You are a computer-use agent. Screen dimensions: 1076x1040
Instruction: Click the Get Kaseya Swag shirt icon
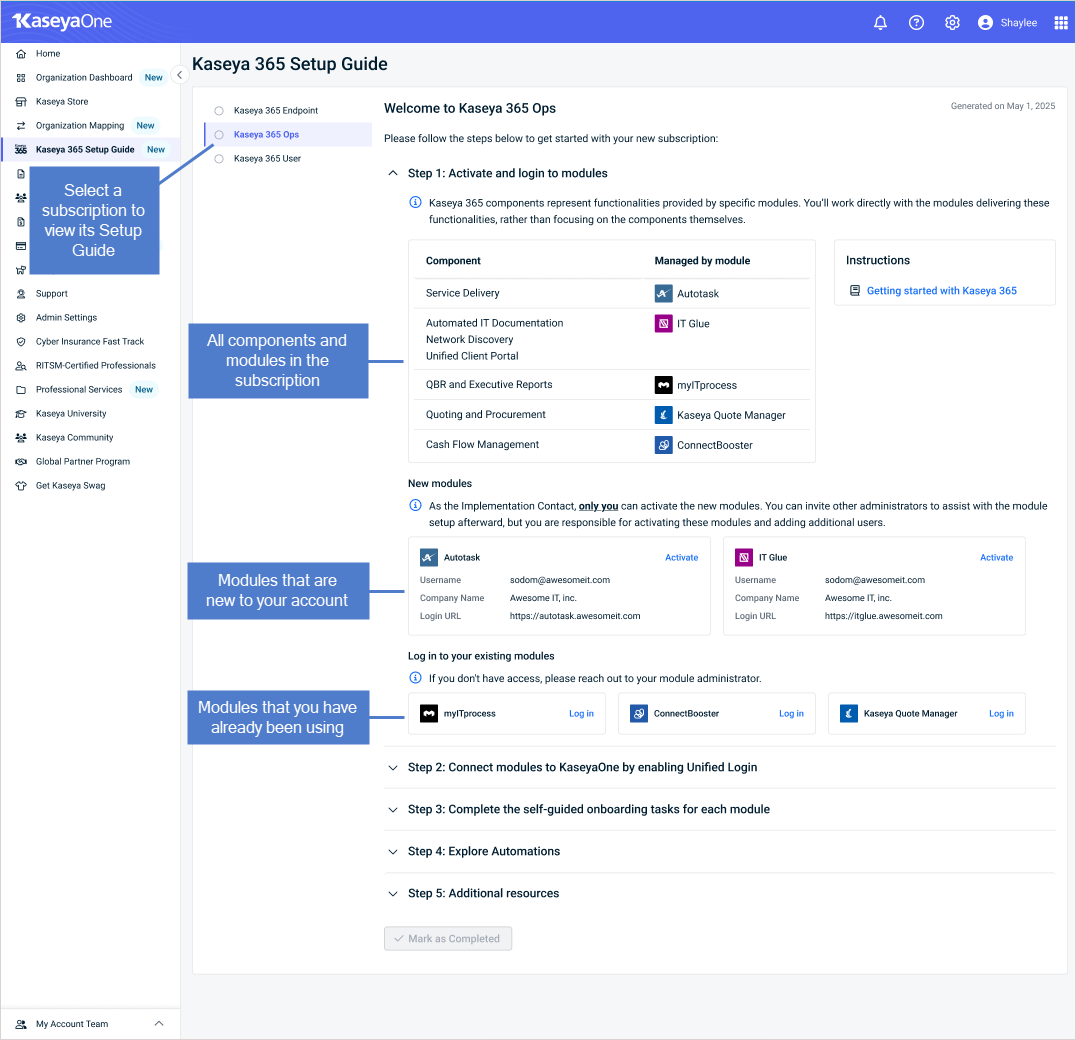[21, 486]
